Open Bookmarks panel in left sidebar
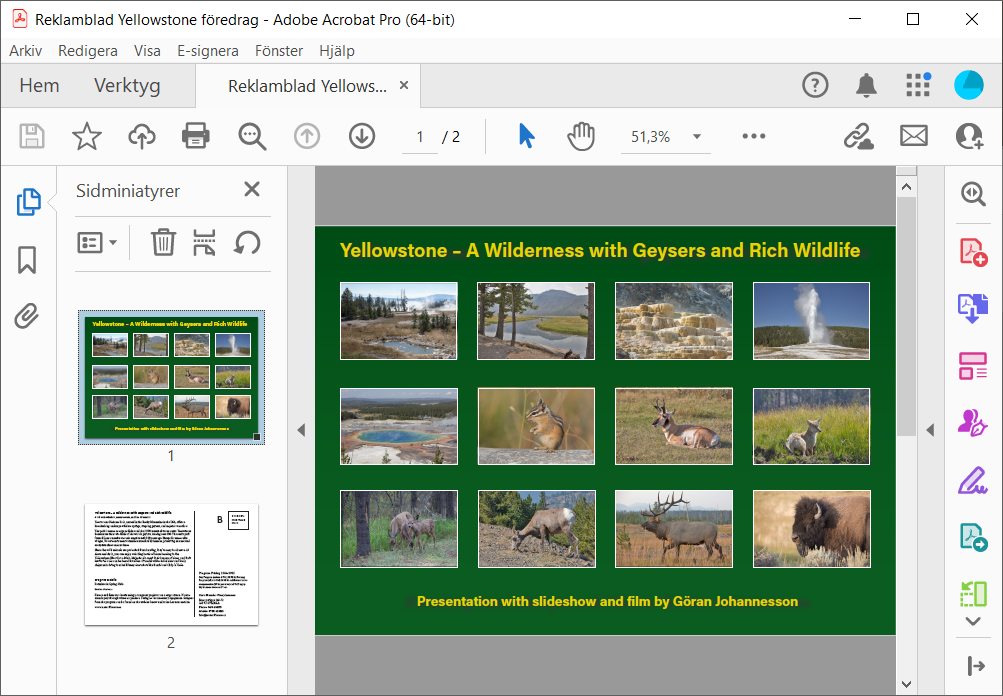The height and width of the screenshot is (696, 1003). (x=27, y=260)
